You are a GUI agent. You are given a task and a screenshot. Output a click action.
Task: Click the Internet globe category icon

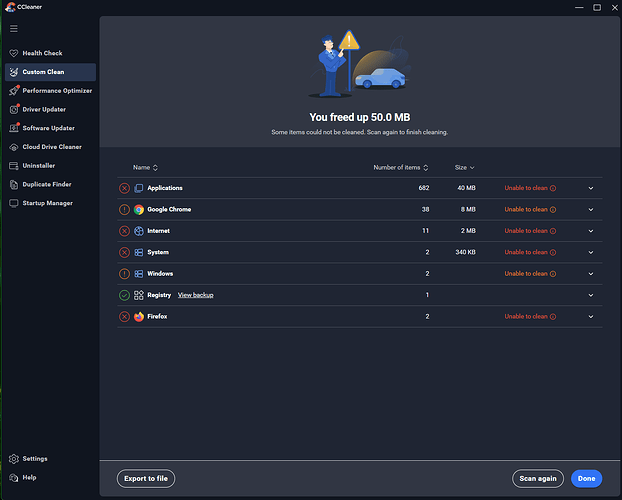tap(139, 231)
